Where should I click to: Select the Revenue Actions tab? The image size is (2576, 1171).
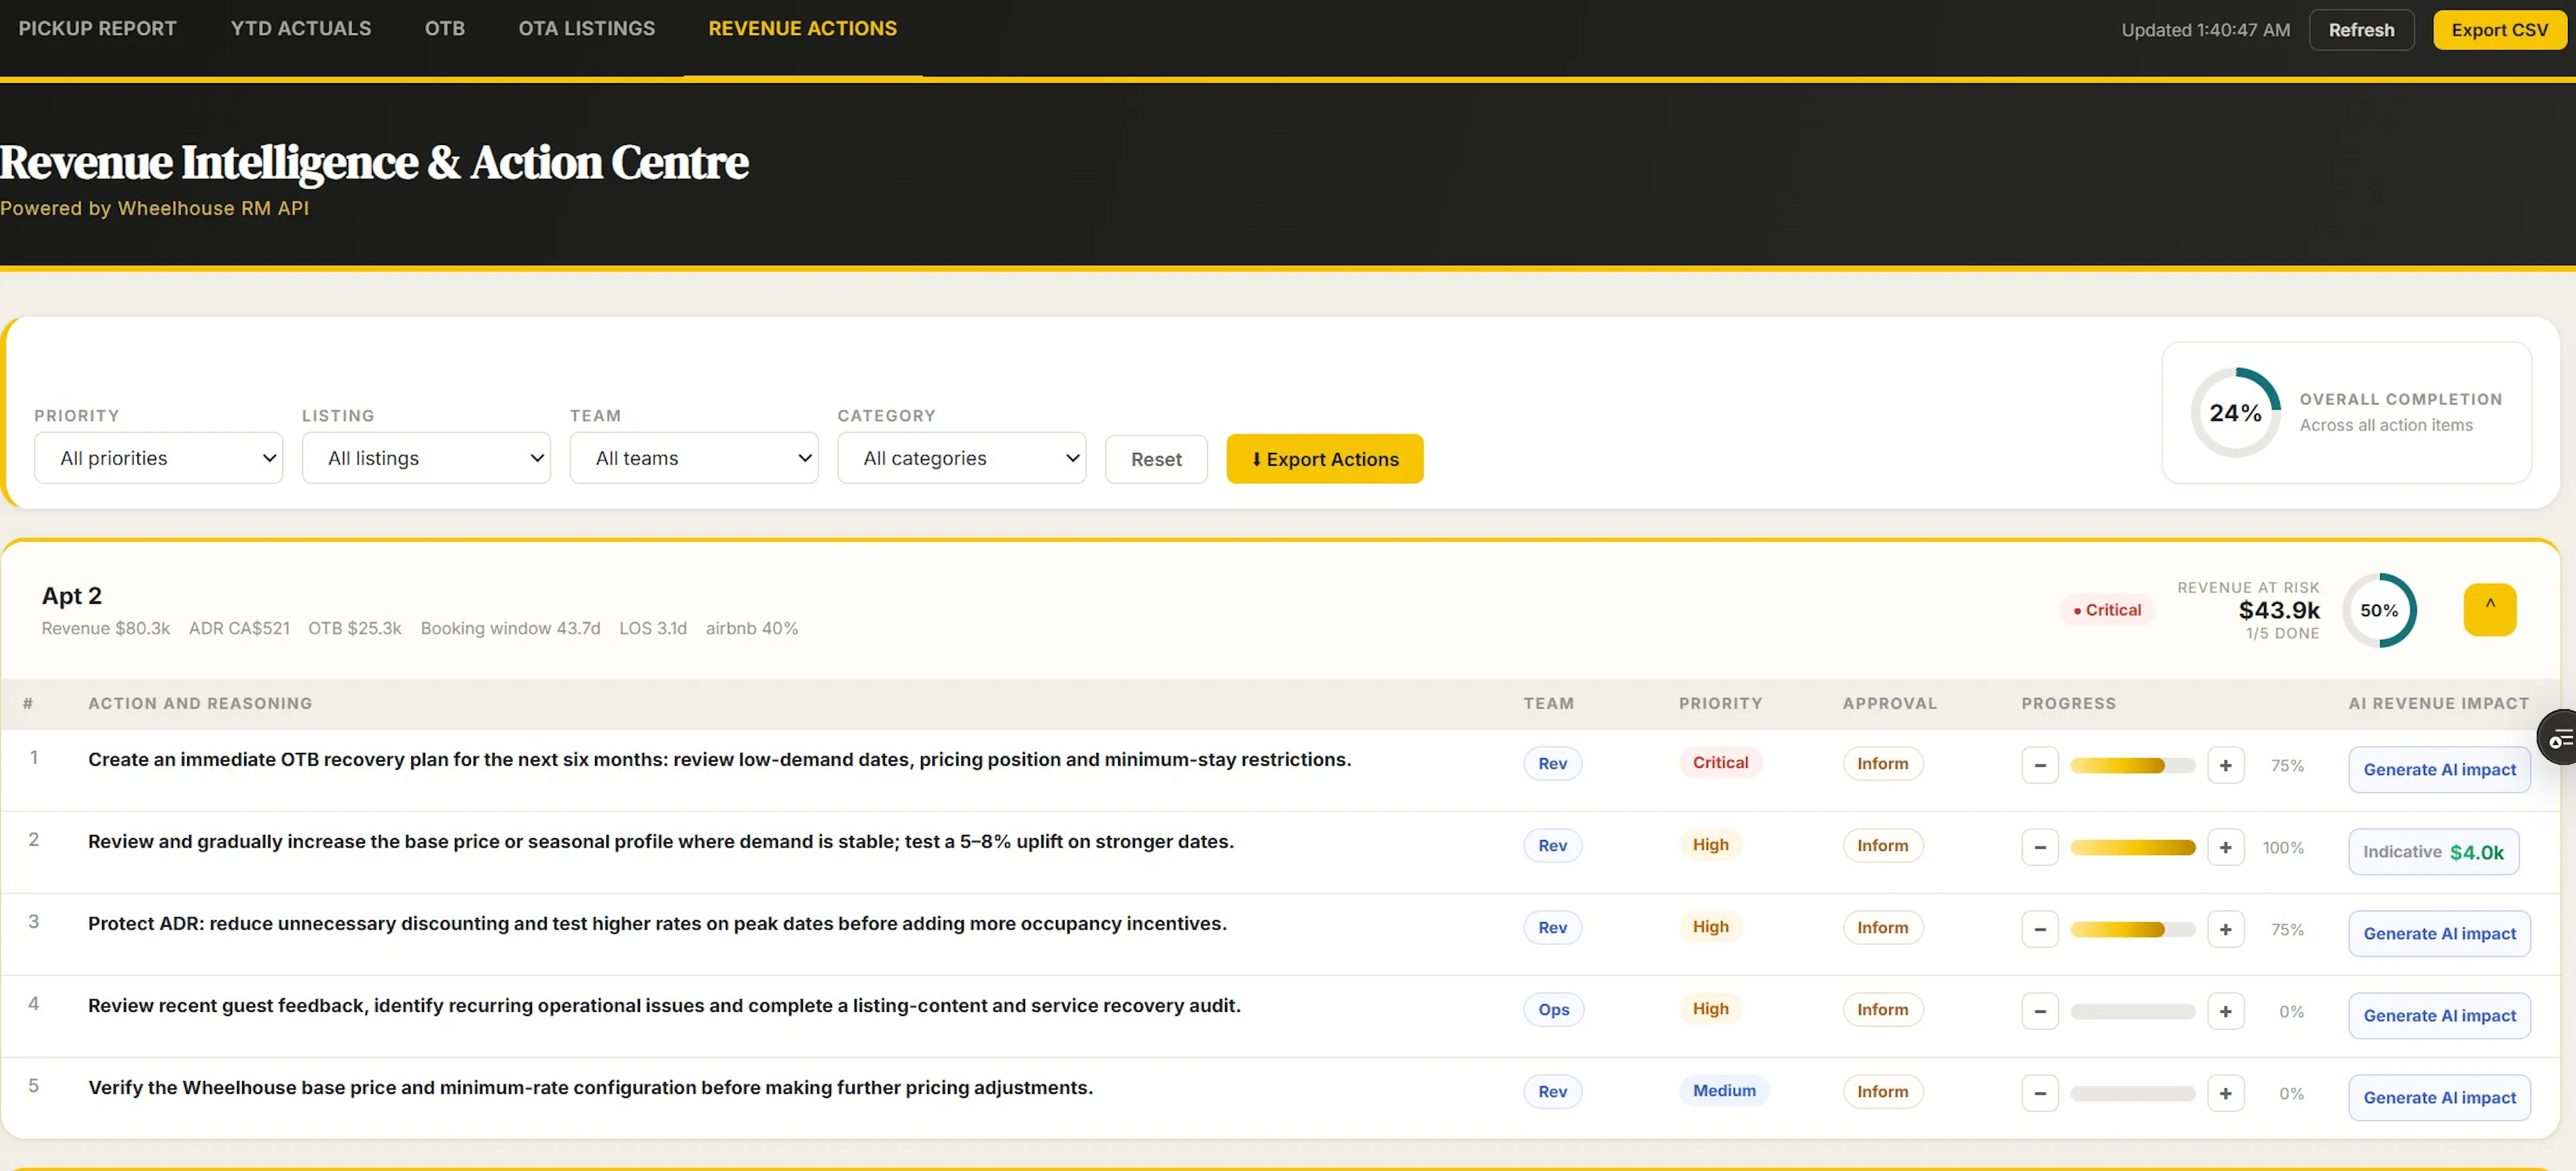[803, 29]
